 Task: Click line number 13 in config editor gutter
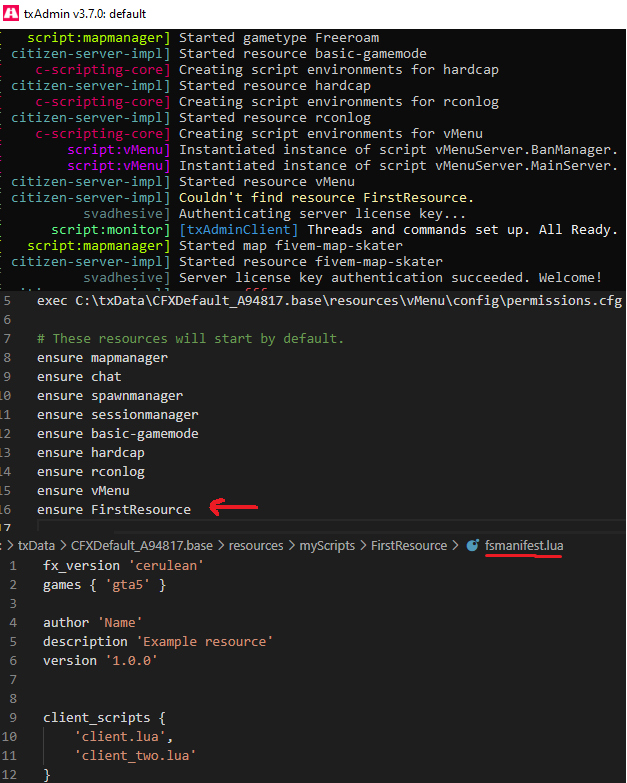5,452
